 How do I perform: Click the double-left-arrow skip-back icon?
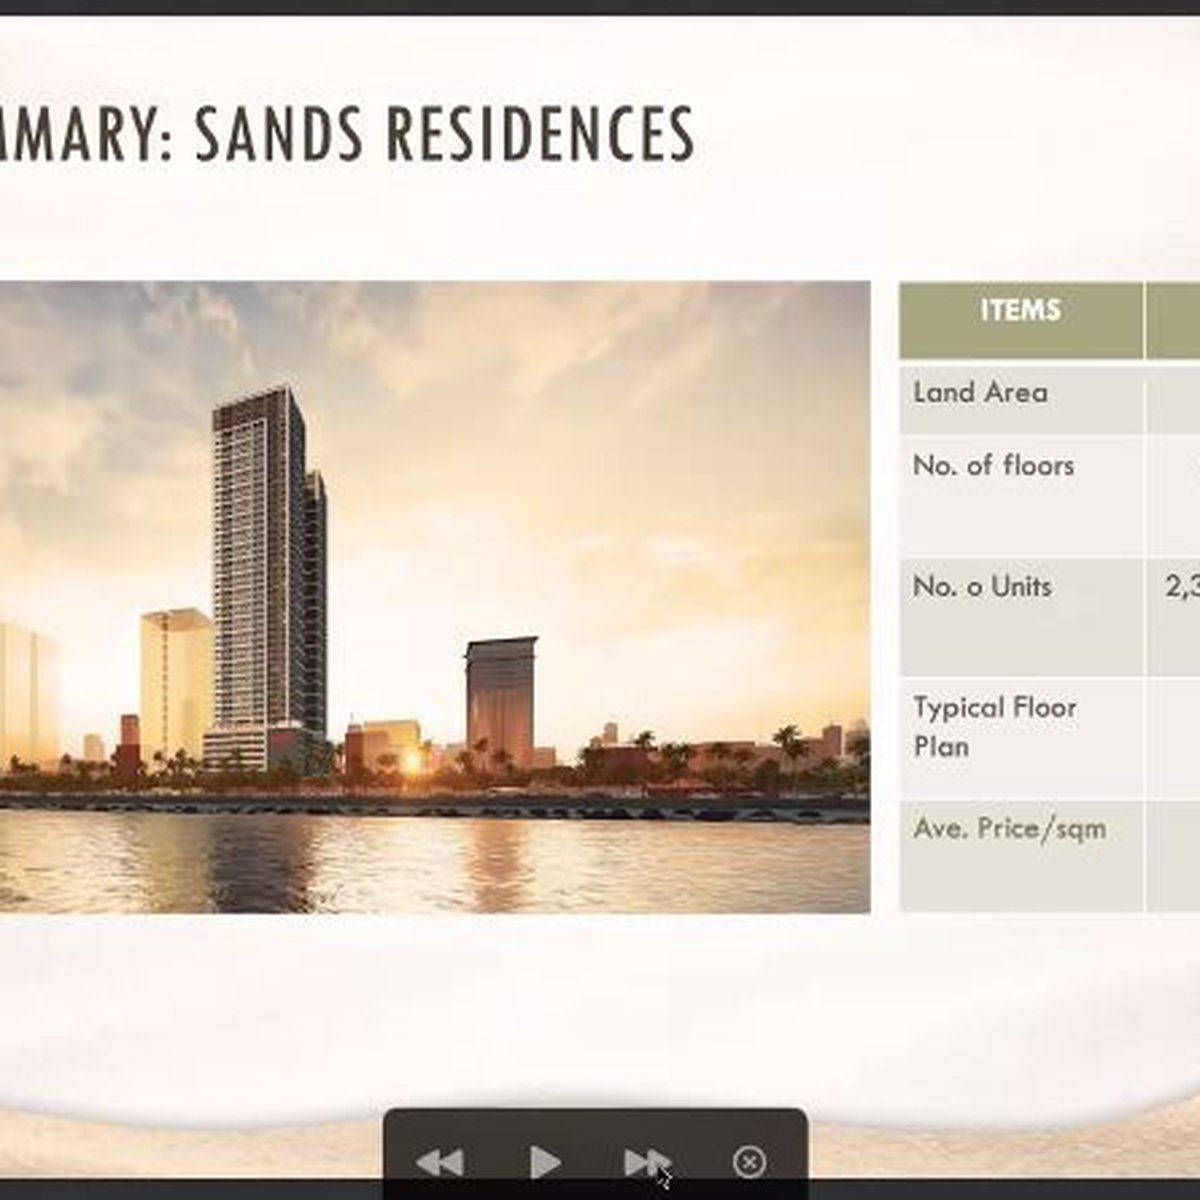[440, 1162]
